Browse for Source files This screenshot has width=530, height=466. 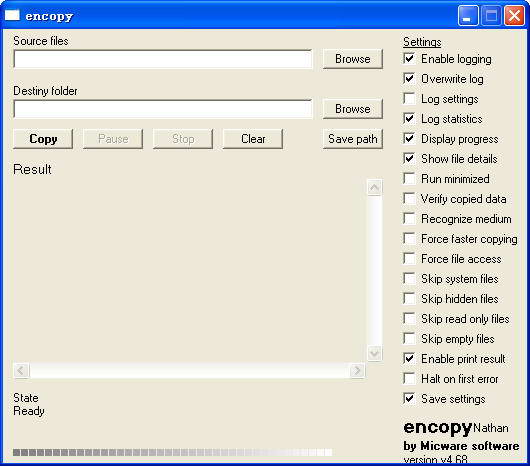353,59
